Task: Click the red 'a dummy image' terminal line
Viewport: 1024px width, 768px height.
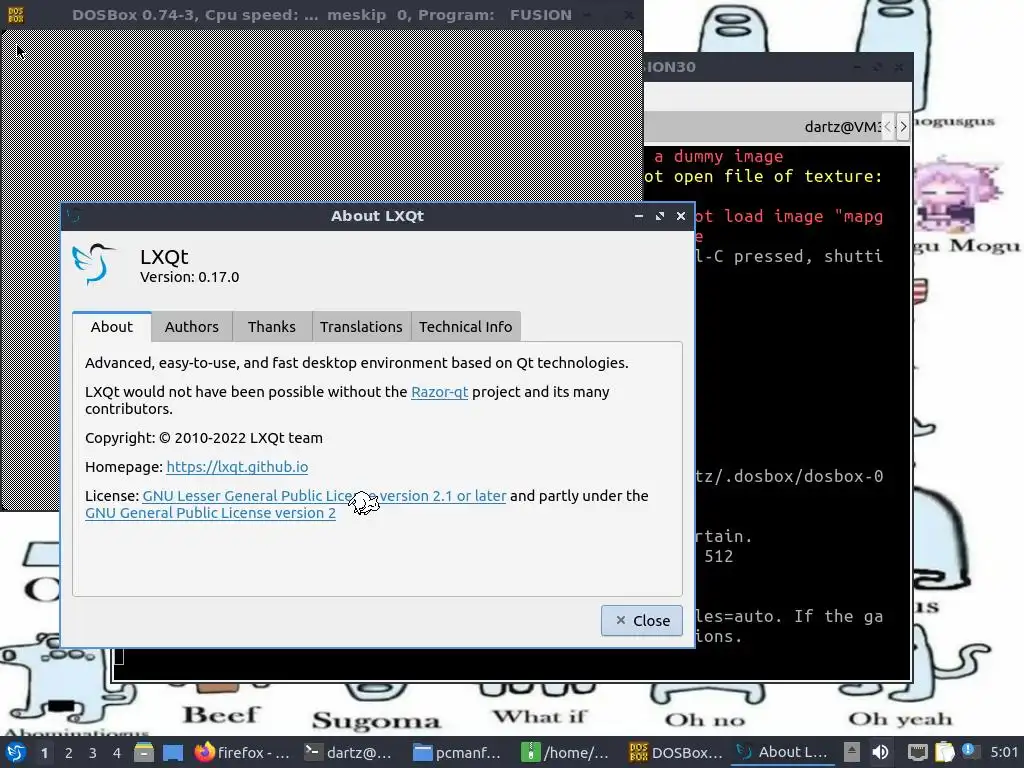Action: point(718,157)
